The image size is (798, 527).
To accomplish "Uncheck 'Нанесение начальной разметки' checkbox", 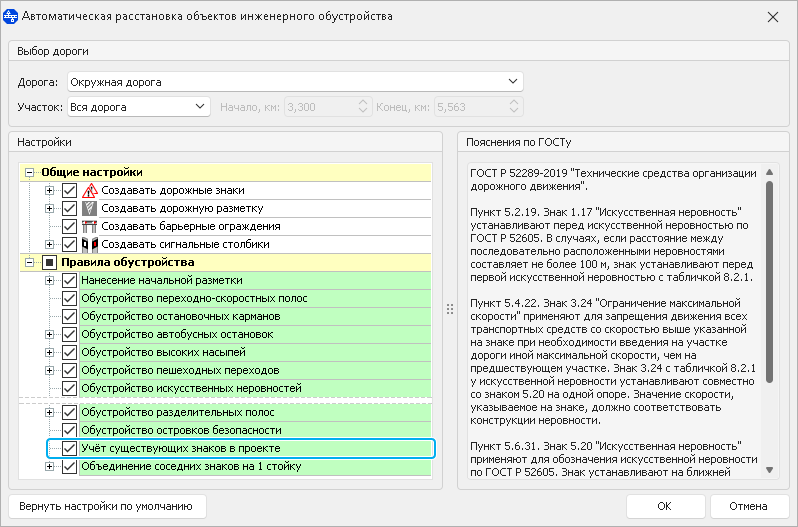I will [70, 280].
